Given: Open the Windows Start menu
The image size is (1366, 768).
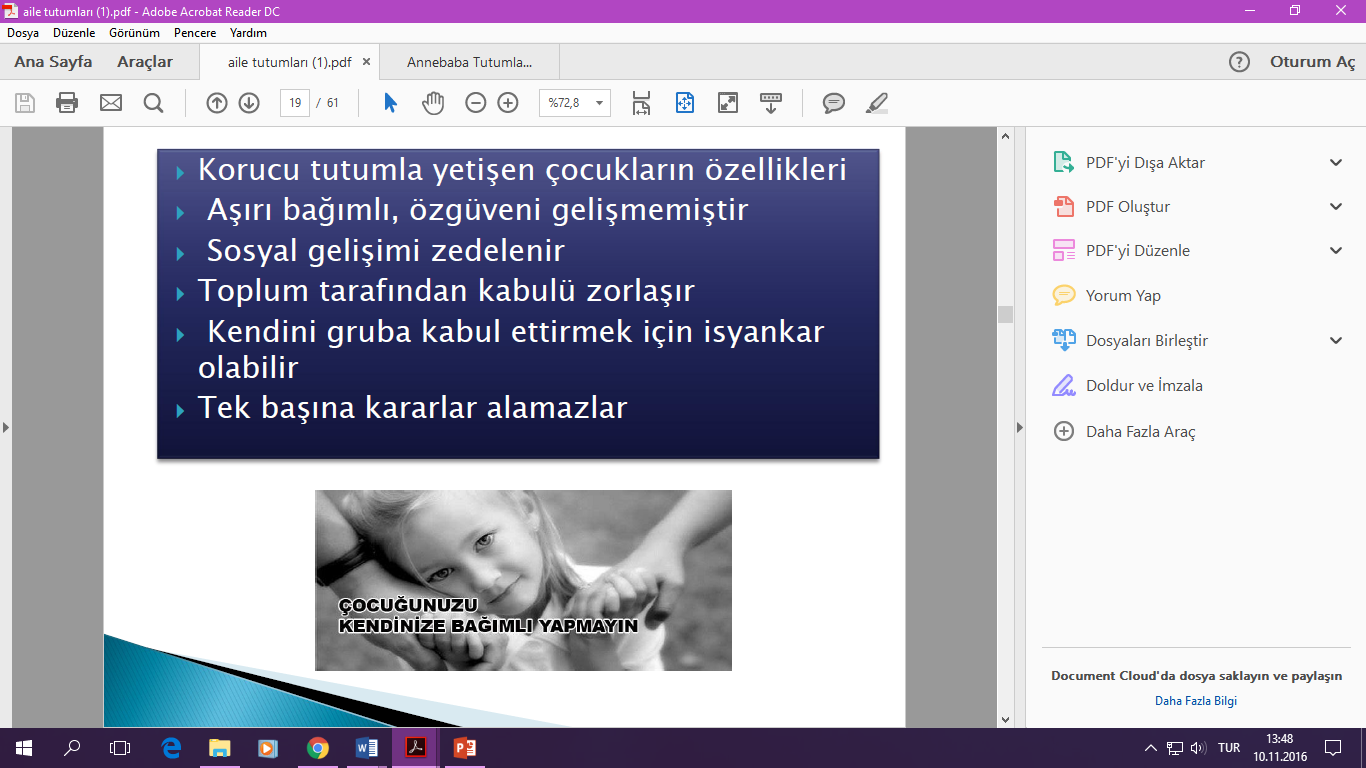Looking at the screenshot, I should [24, 747].
